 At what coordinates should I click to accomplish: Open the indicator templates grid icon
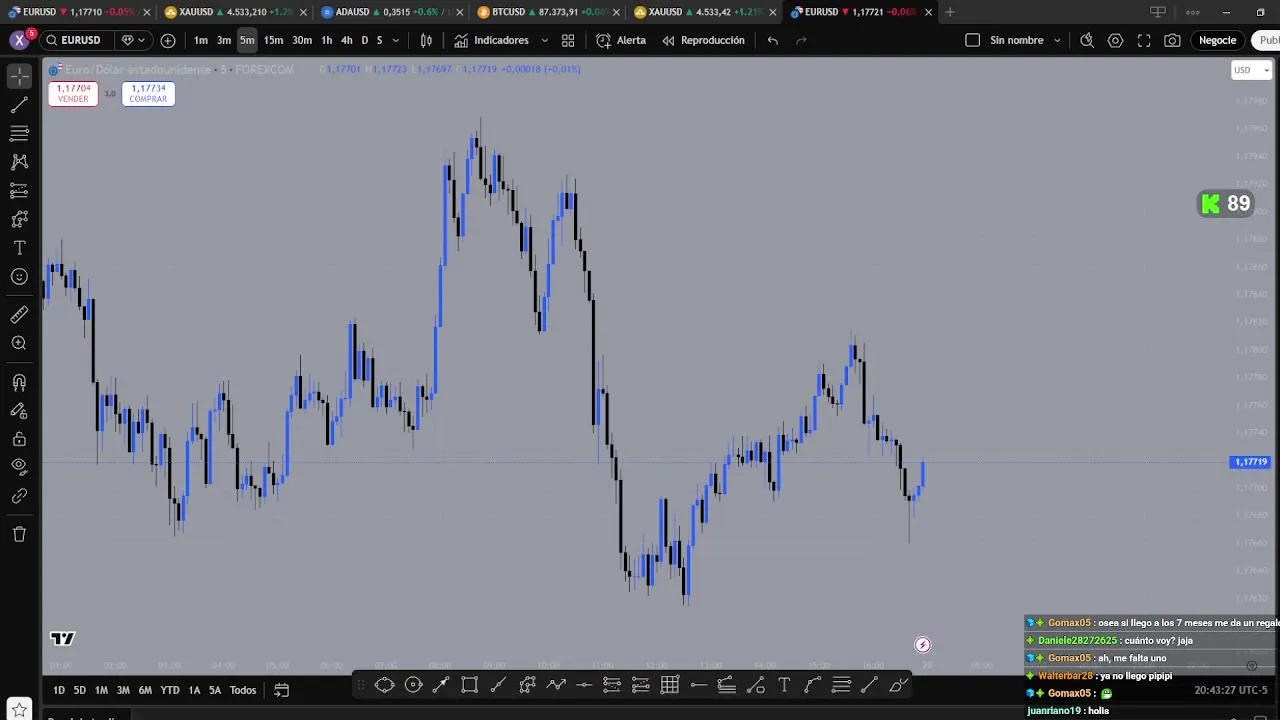[568, 40]
